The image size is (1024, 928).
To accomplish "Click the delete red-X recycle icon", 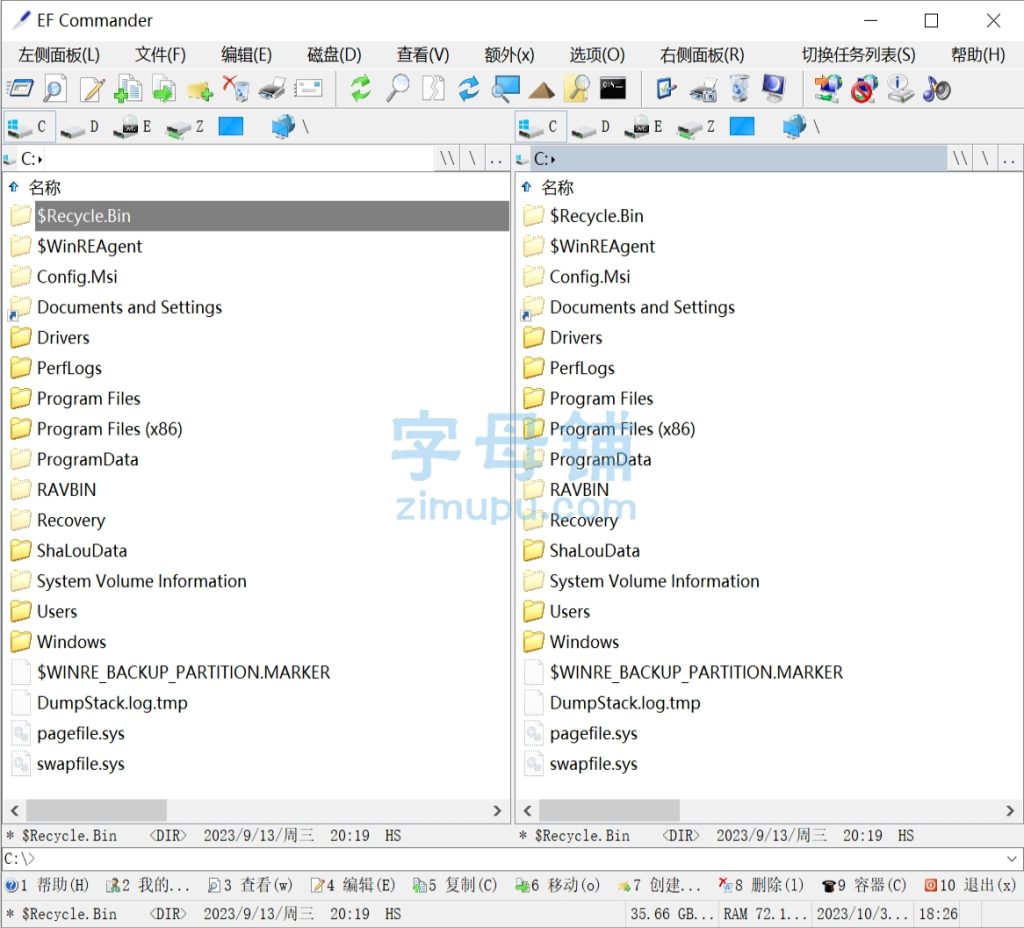I will 236,89.
